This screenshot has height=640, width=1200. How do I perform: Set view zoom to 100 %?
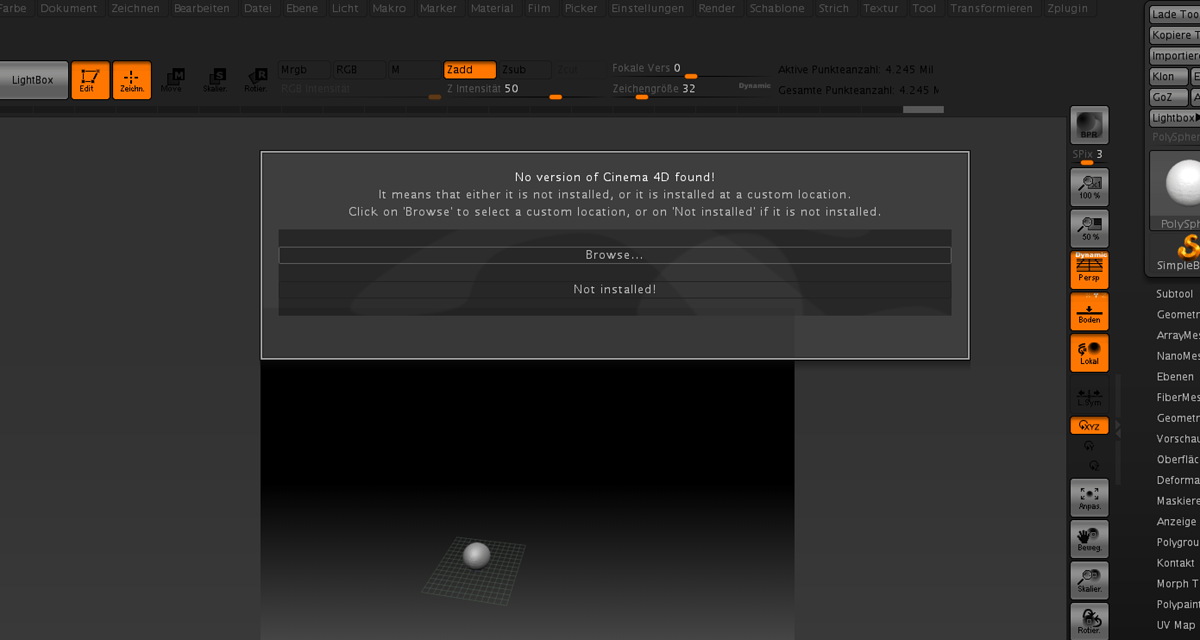click(x=1089, y=187)
